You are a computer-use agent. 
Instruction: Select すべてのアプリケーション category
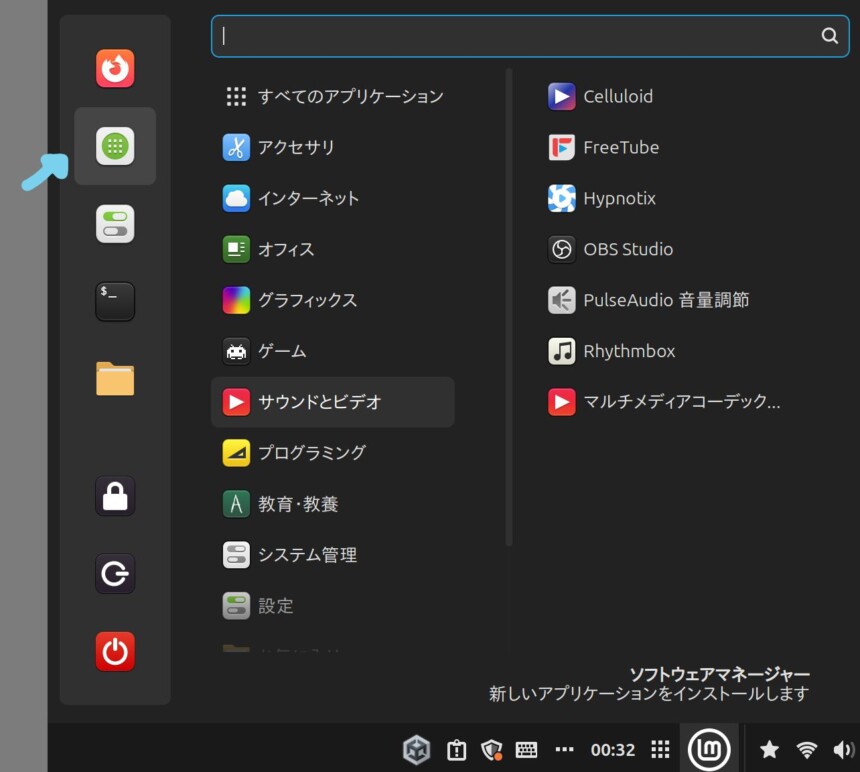pyautogui.click(x=333, y=96)
